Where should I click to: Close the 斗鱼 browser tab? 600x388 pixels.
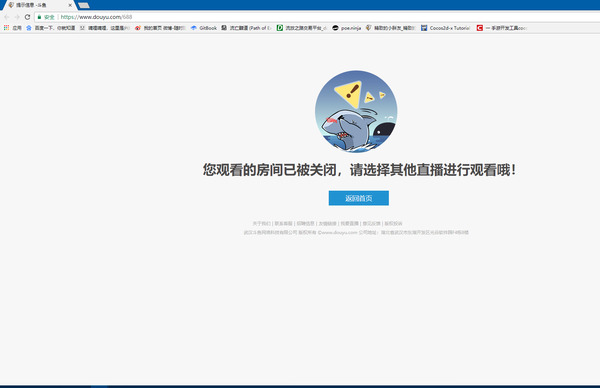pyautogui.click(x=70, y=5)
